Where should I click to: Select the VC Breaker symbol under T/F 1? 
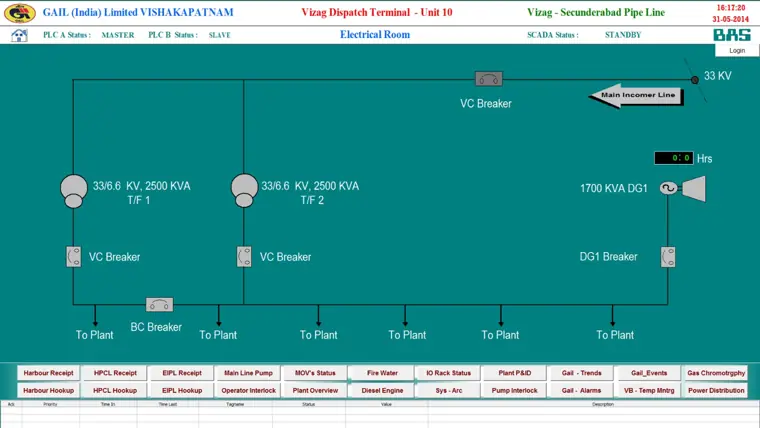(x=74, y=257)
